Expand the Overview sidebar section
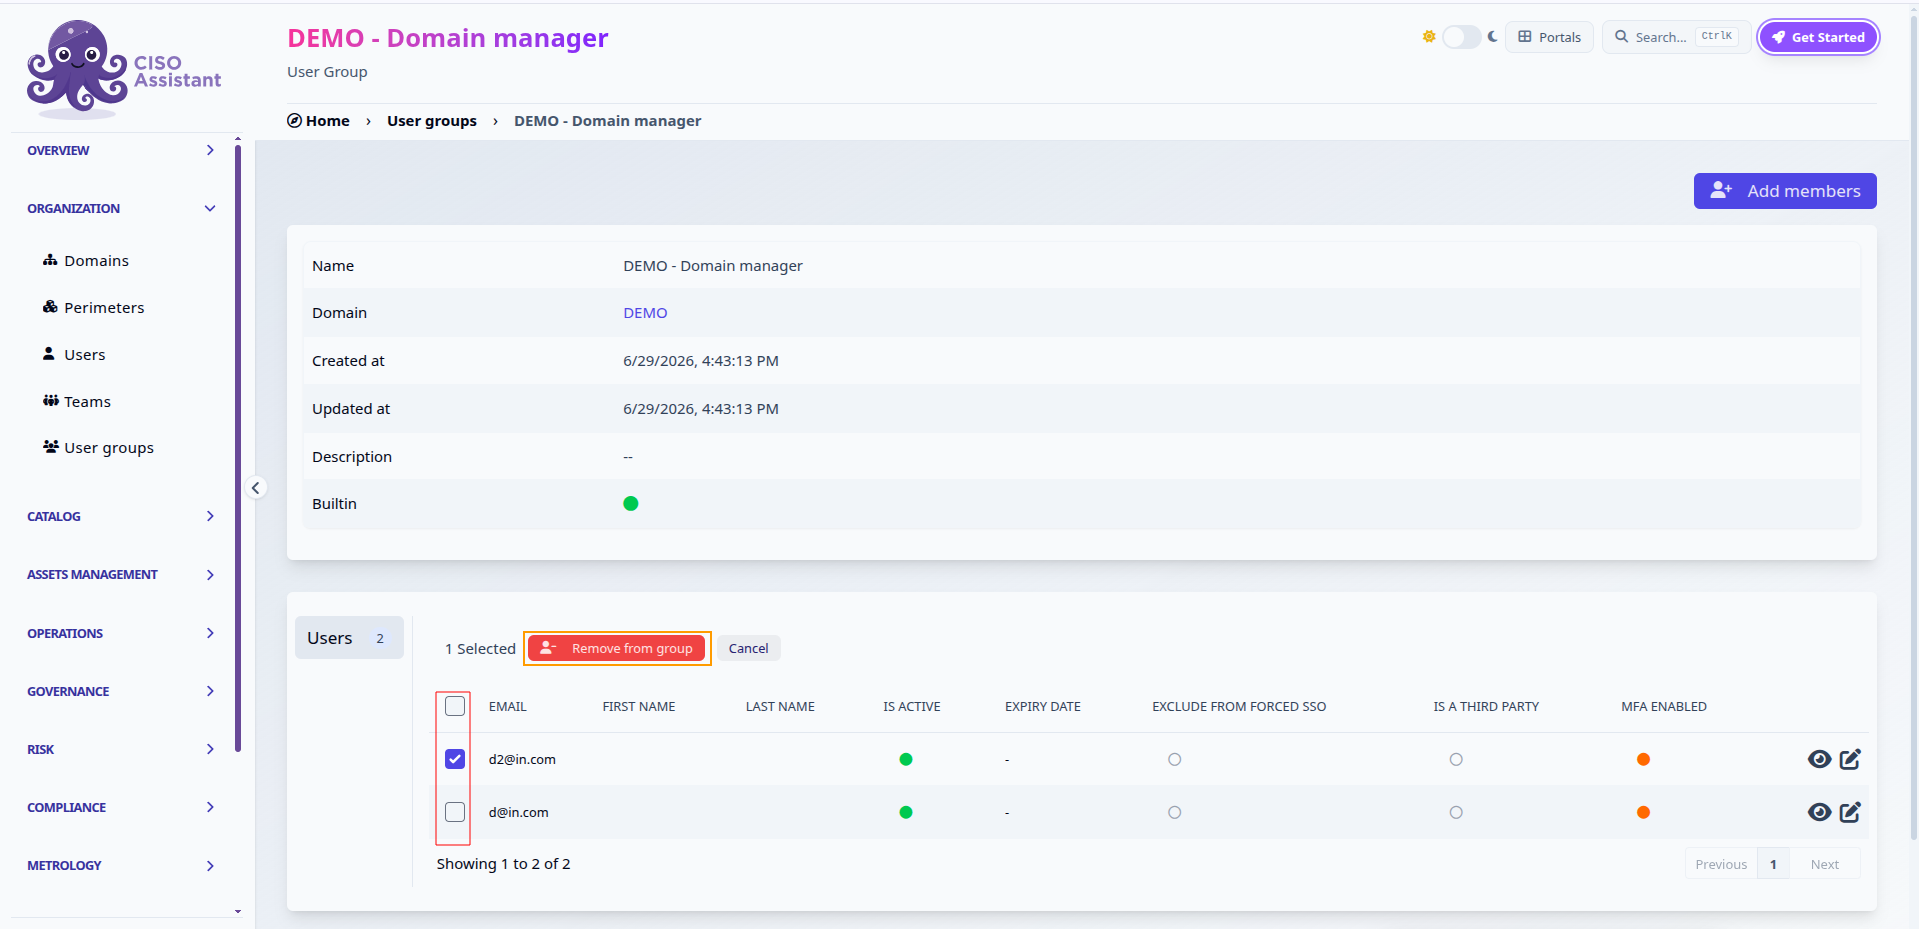Image resolution: width=1919 pixels, height=929 pixels. 121,150
